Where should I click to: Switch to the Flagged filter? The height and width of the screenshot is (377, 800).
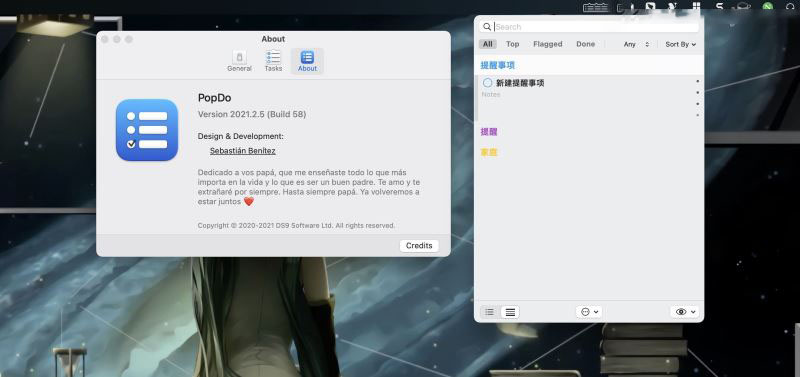[x=547, y=44]
